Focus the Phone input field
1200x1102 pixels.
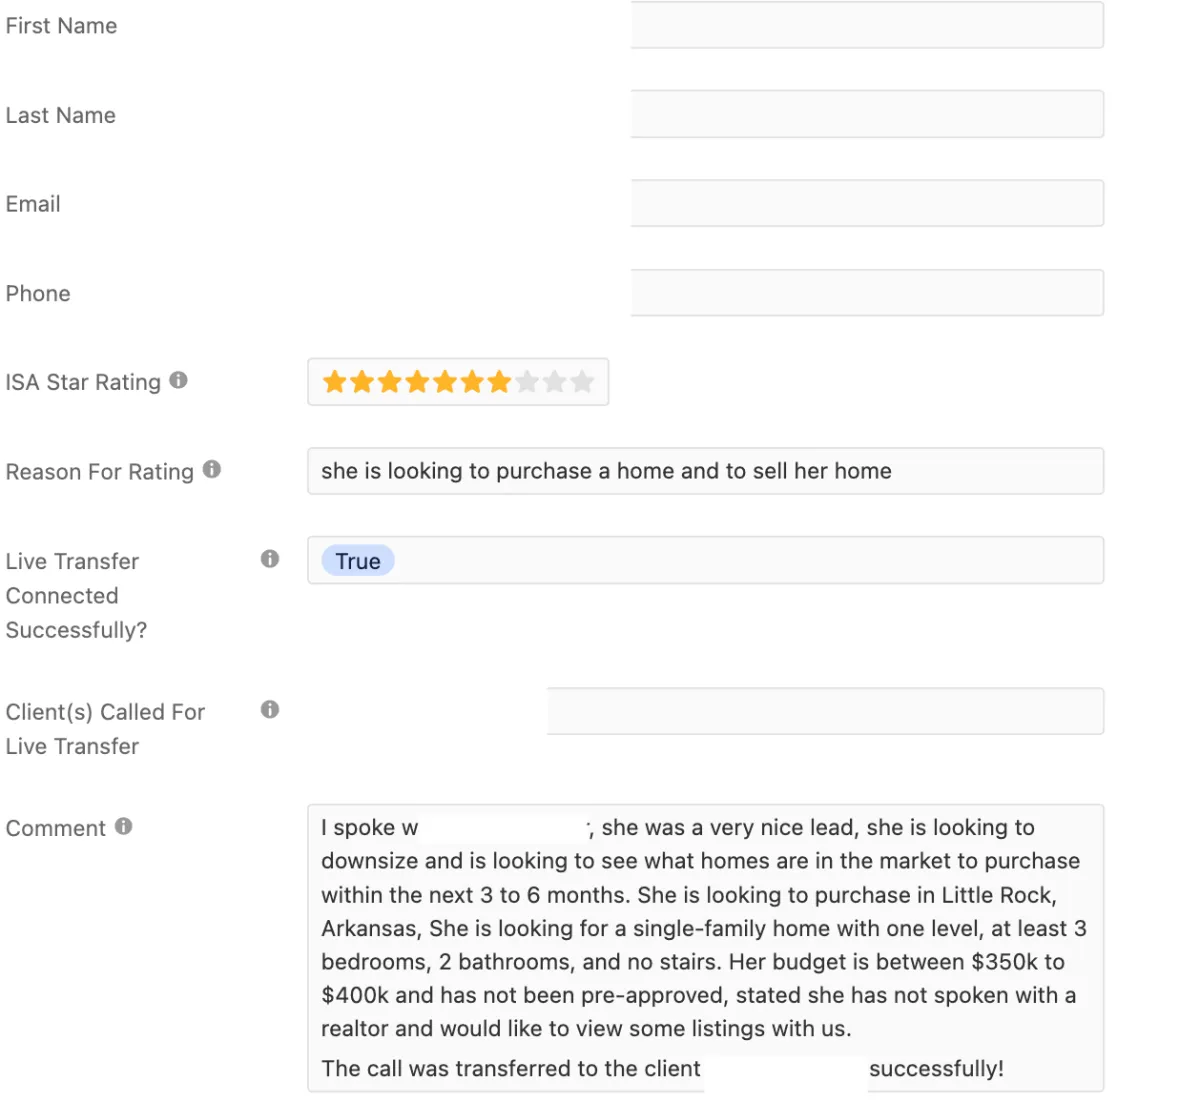pos(867,293)
